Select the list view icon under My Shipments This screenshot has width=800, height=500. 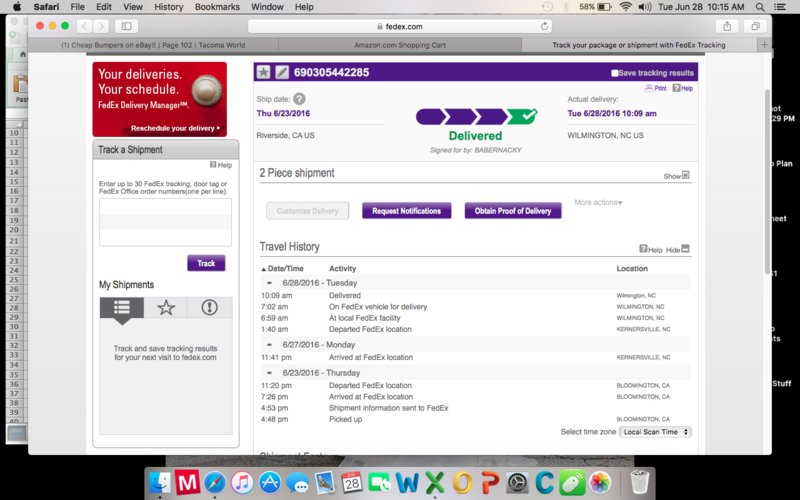tap(121, 308)
